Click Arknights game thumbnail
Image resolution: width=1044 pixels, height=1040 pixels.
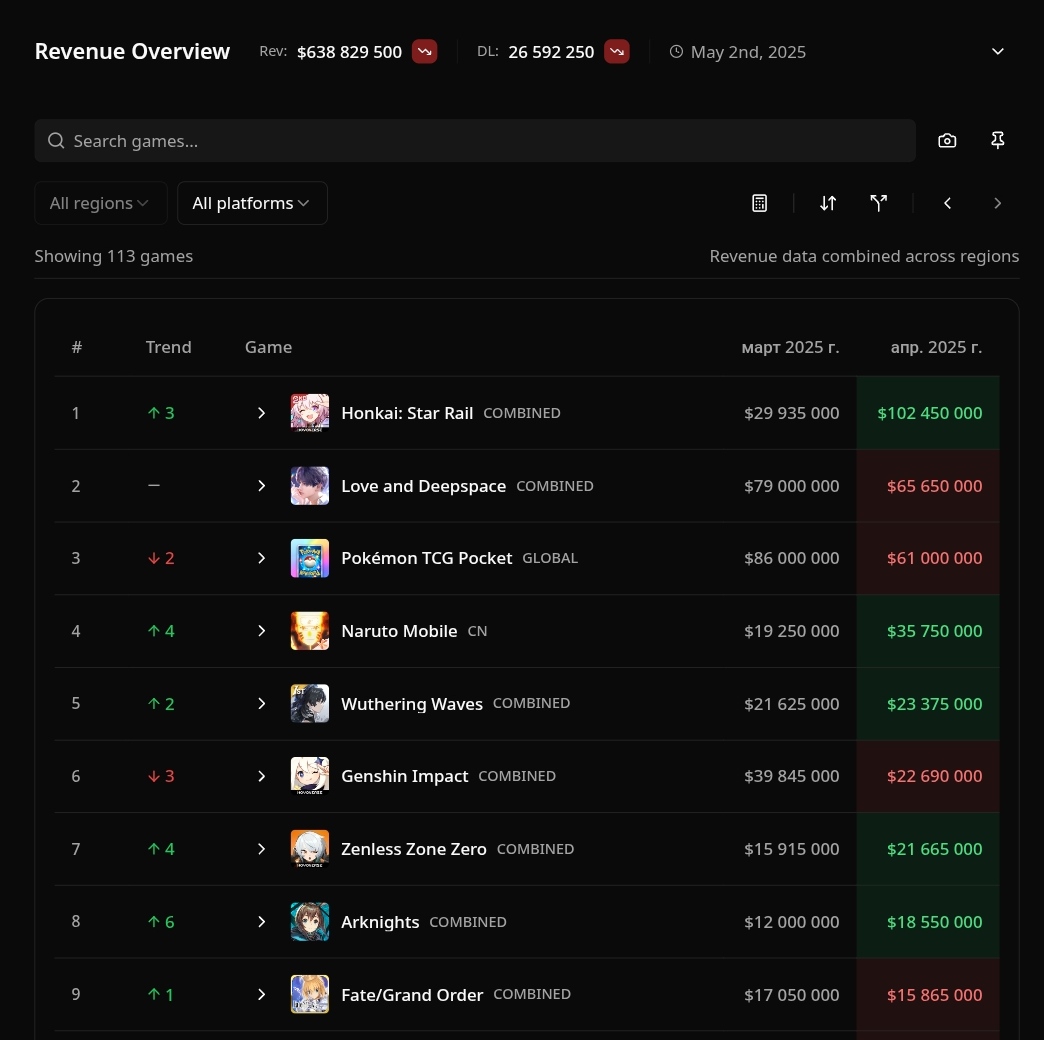click(x=310, y=921)
